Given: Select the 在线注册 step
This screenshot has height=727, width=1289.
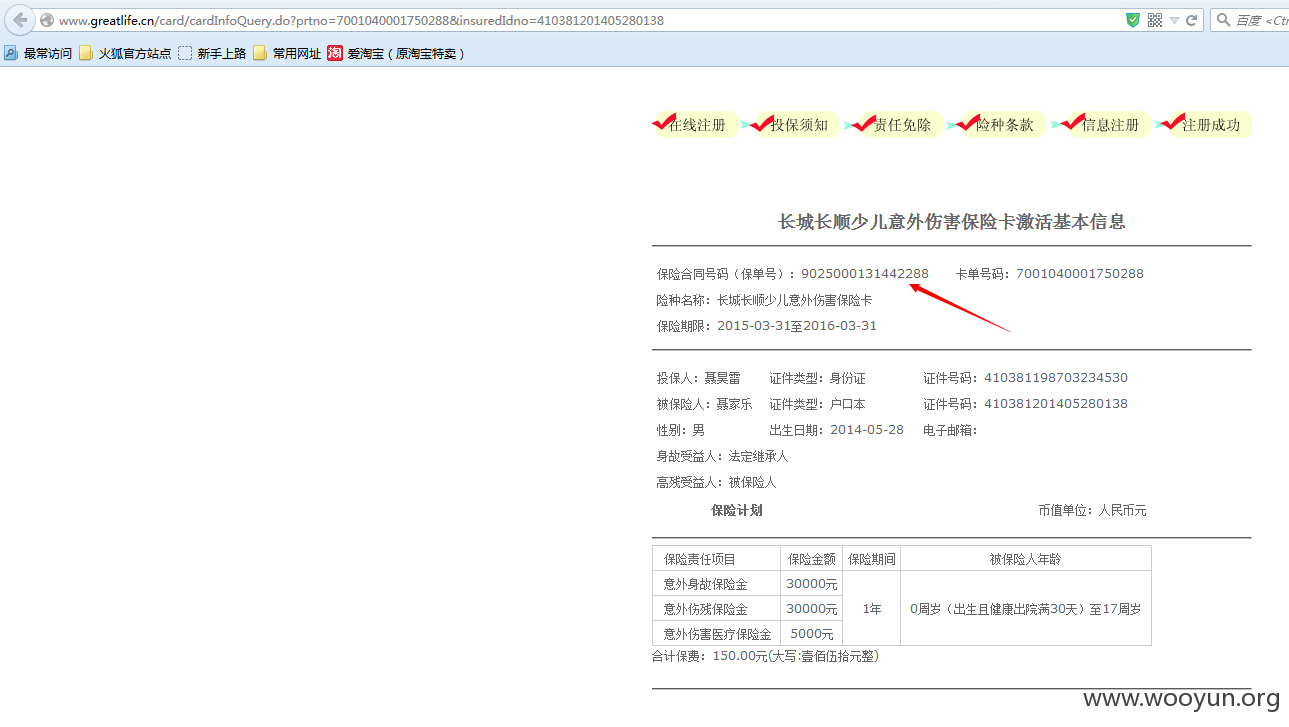Looking at the screenshot, I should pyautogui.click(x=695, y=125).
